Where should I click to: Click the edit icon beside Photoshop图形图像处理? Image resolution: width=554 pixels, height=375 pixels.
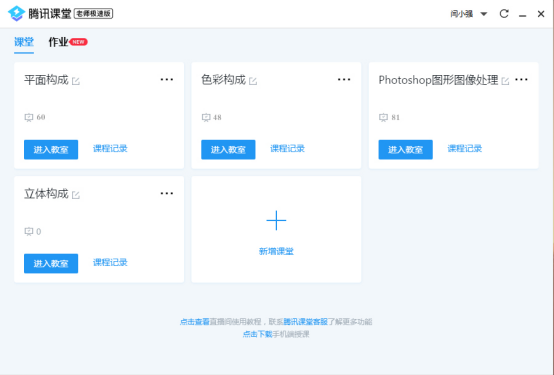505,81
